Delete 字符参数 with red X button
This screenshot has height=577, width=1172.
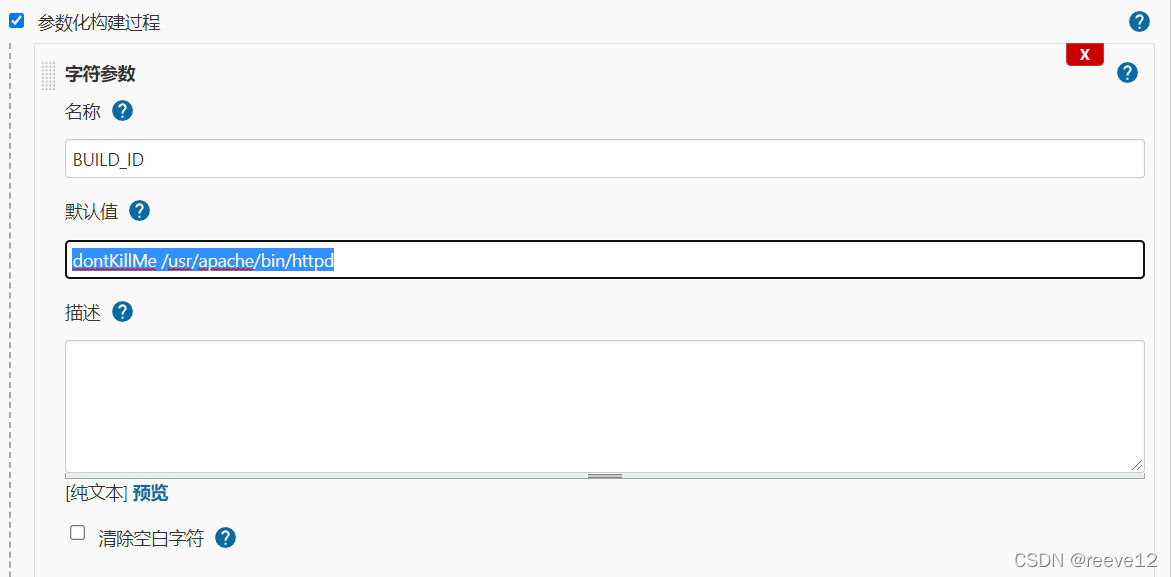click(1084, 55)
